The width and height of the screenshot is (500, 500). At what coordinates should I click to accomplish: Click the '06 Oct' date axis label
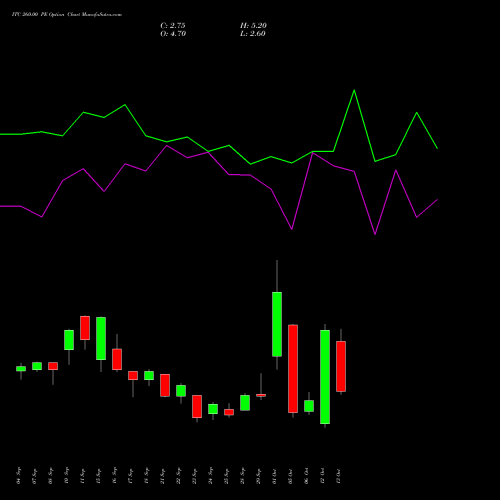click(307, 476)
